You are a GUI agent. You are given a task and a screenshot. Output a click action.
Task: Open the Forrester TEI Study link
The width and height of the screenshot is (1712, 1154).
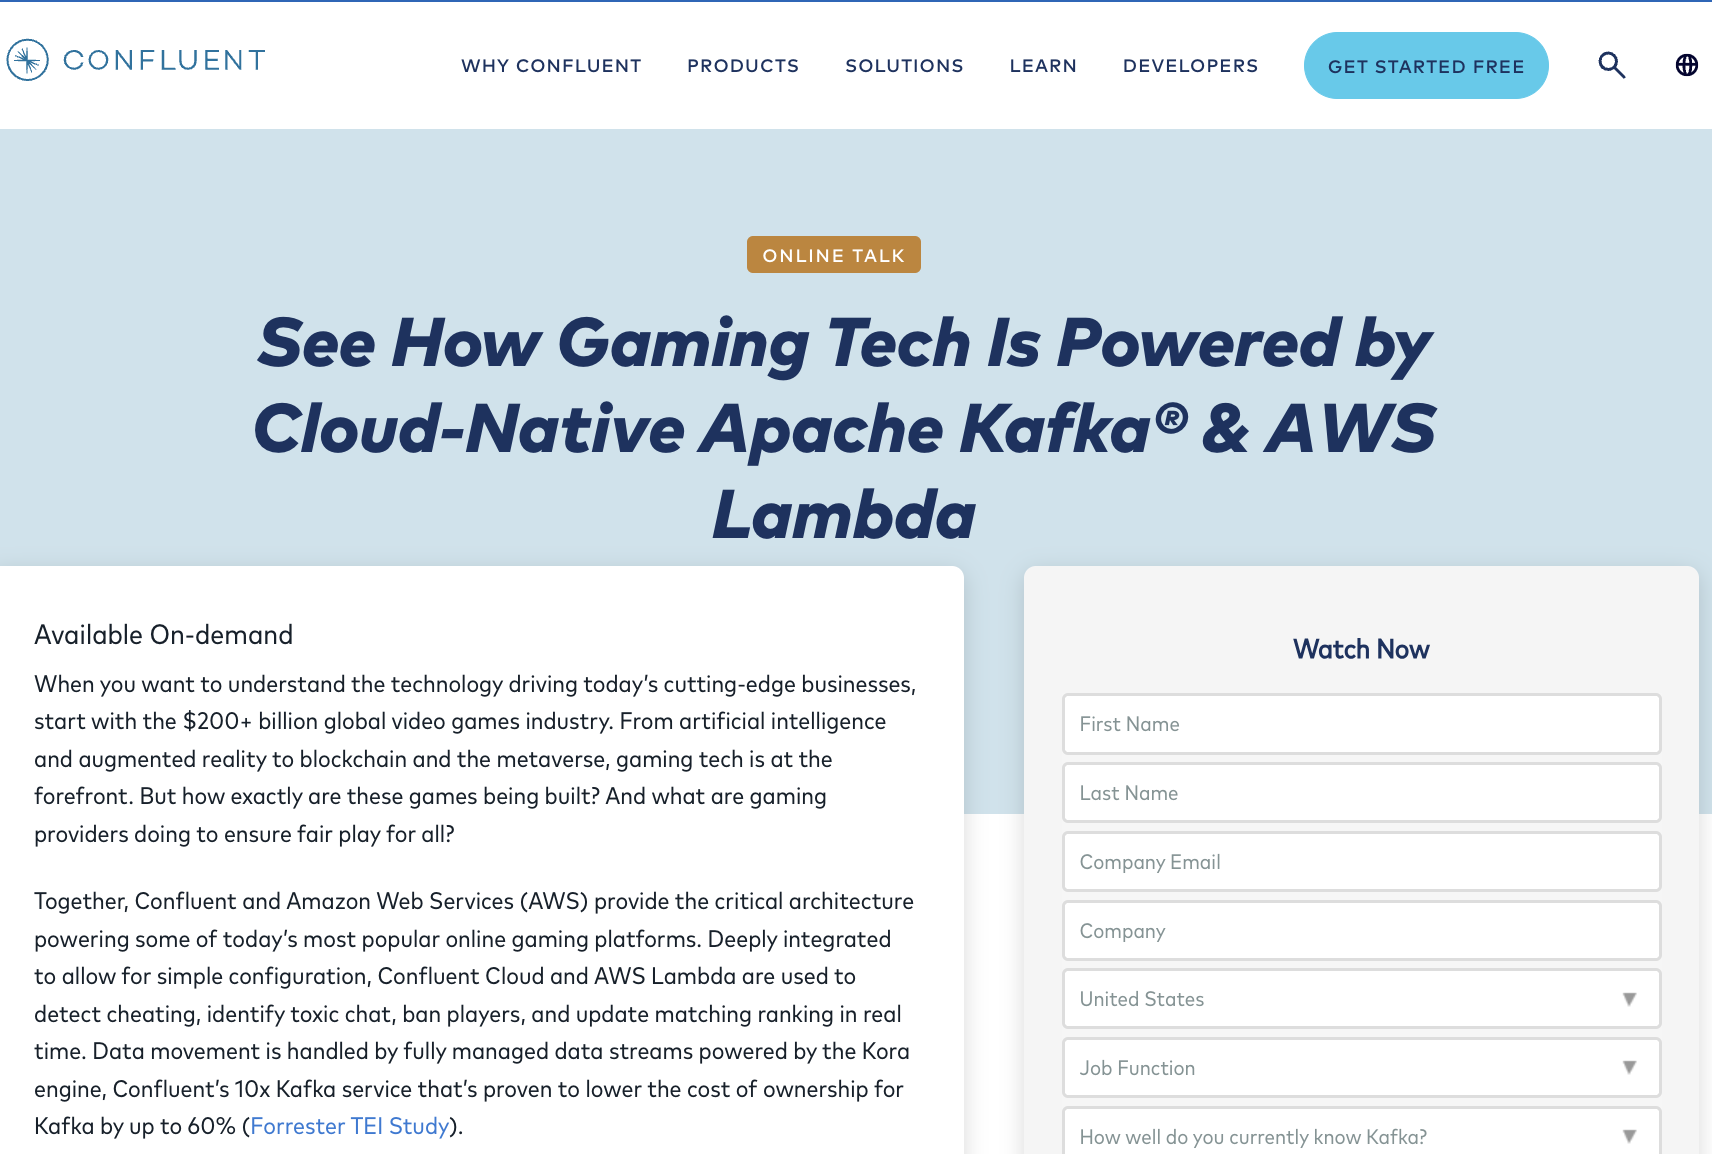[349, 1126]
